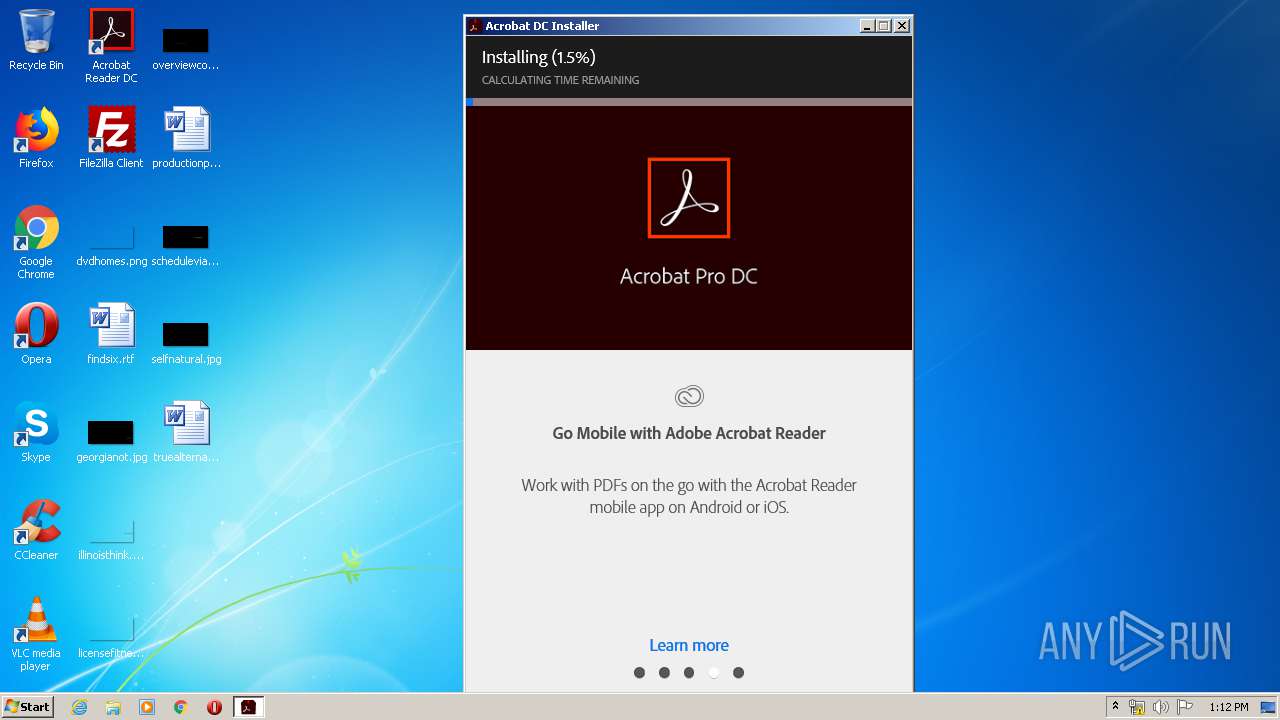The width and height of the screenshot is (1280, 720).
Task: Open Action Center flag icon
Action: click(1184, 707)
